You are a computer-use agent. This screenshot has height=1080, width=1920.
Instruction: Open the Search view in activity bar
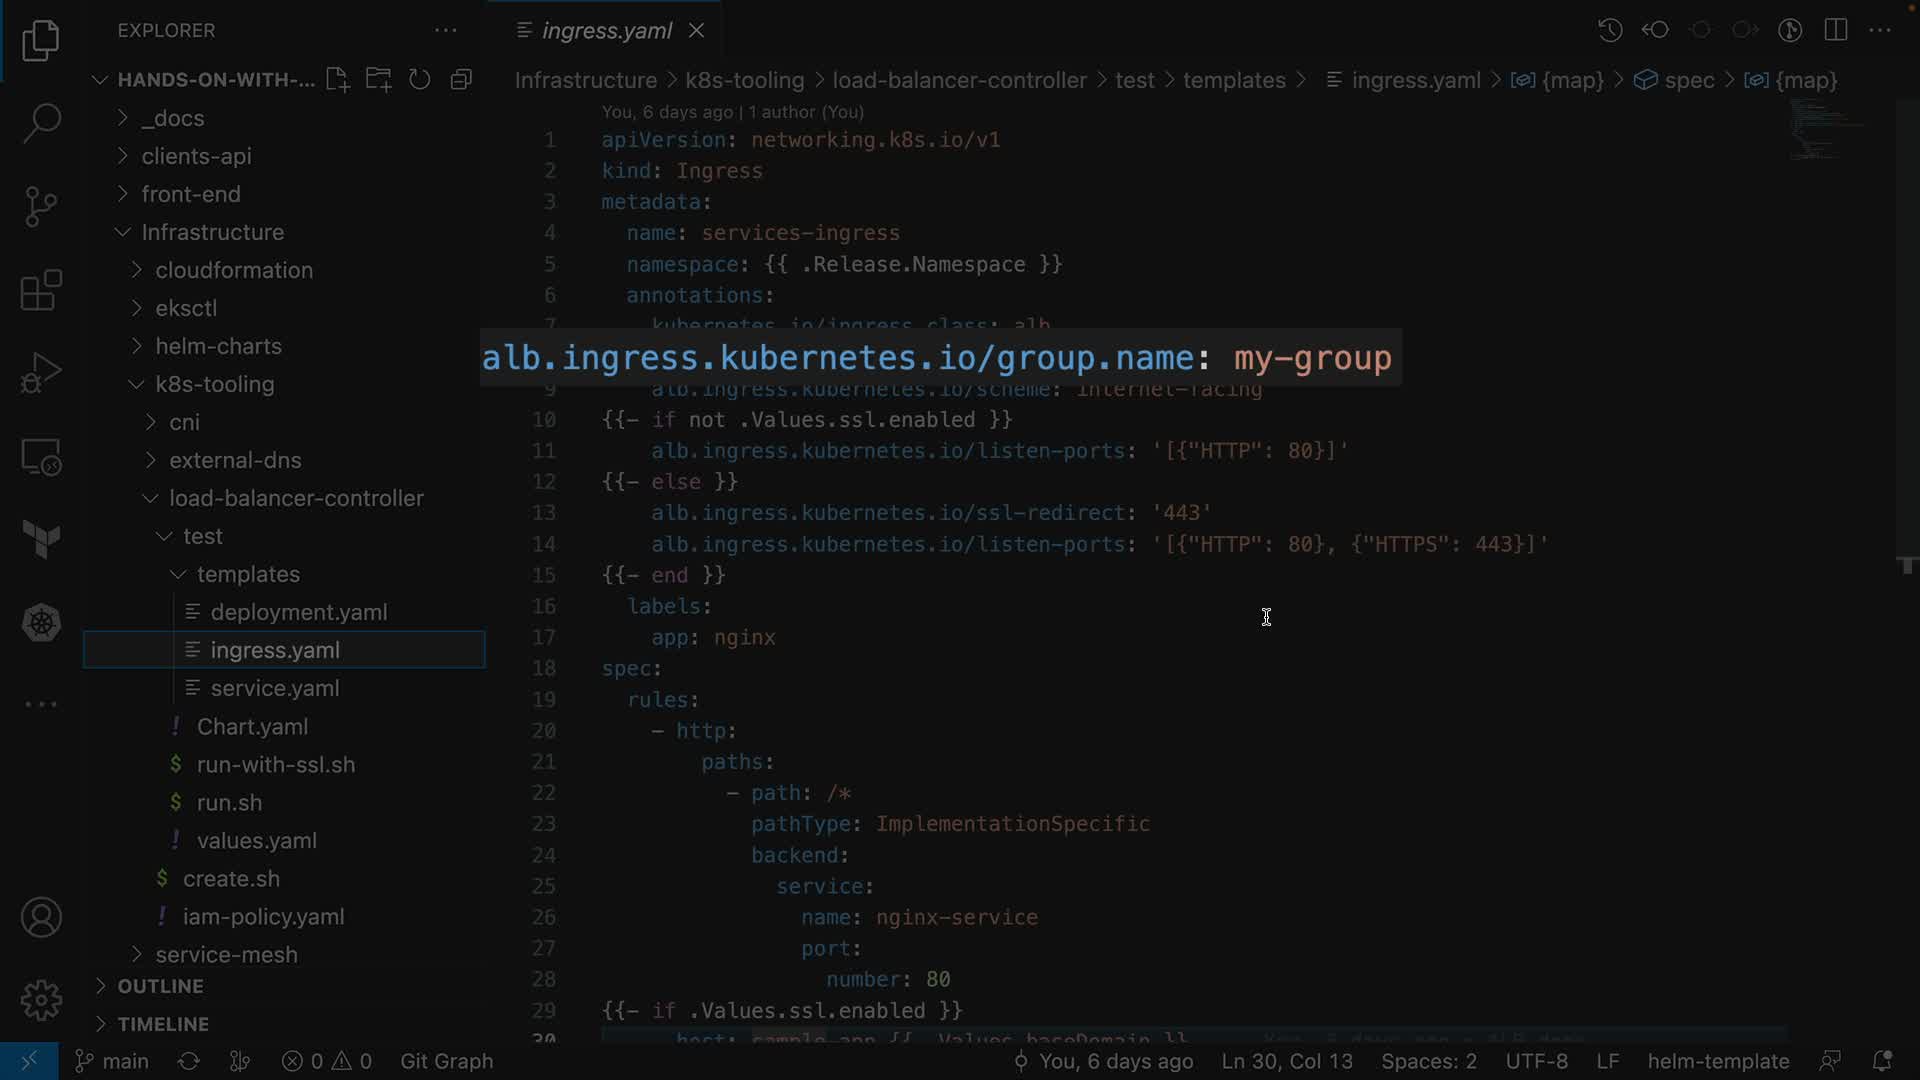(x=41, y=124)
